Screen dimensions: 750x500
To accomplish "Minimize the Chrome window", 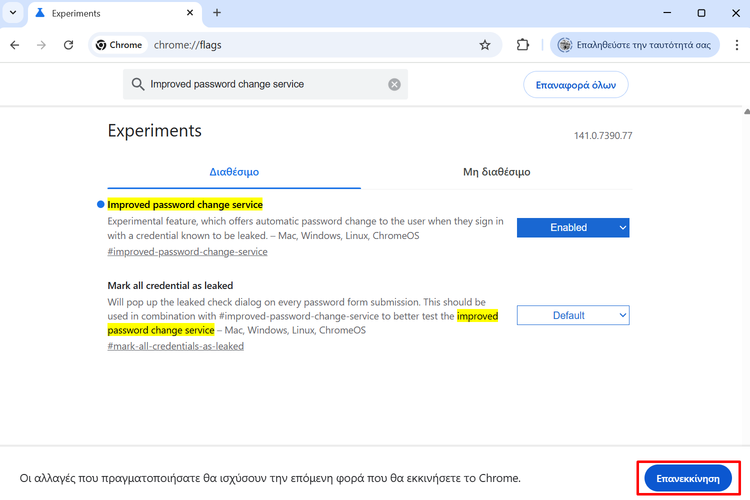I will click(x=667, y=13).
